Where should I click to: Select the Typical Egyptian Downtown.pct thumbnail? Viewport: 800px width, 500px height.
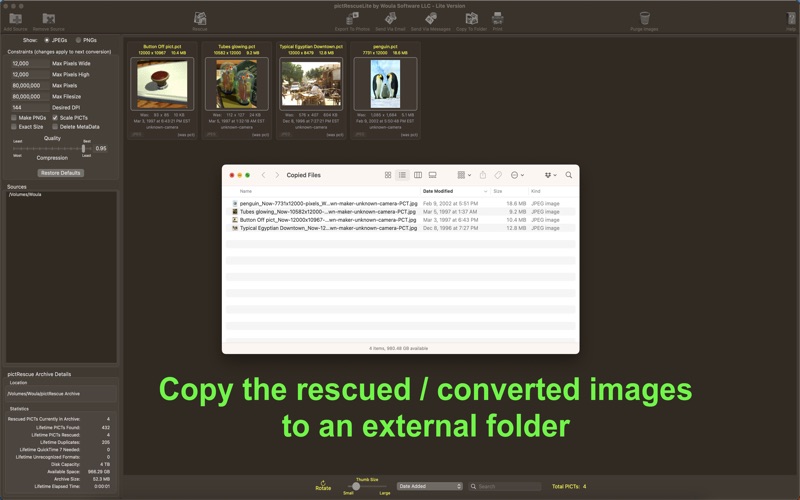click(311, 84)
